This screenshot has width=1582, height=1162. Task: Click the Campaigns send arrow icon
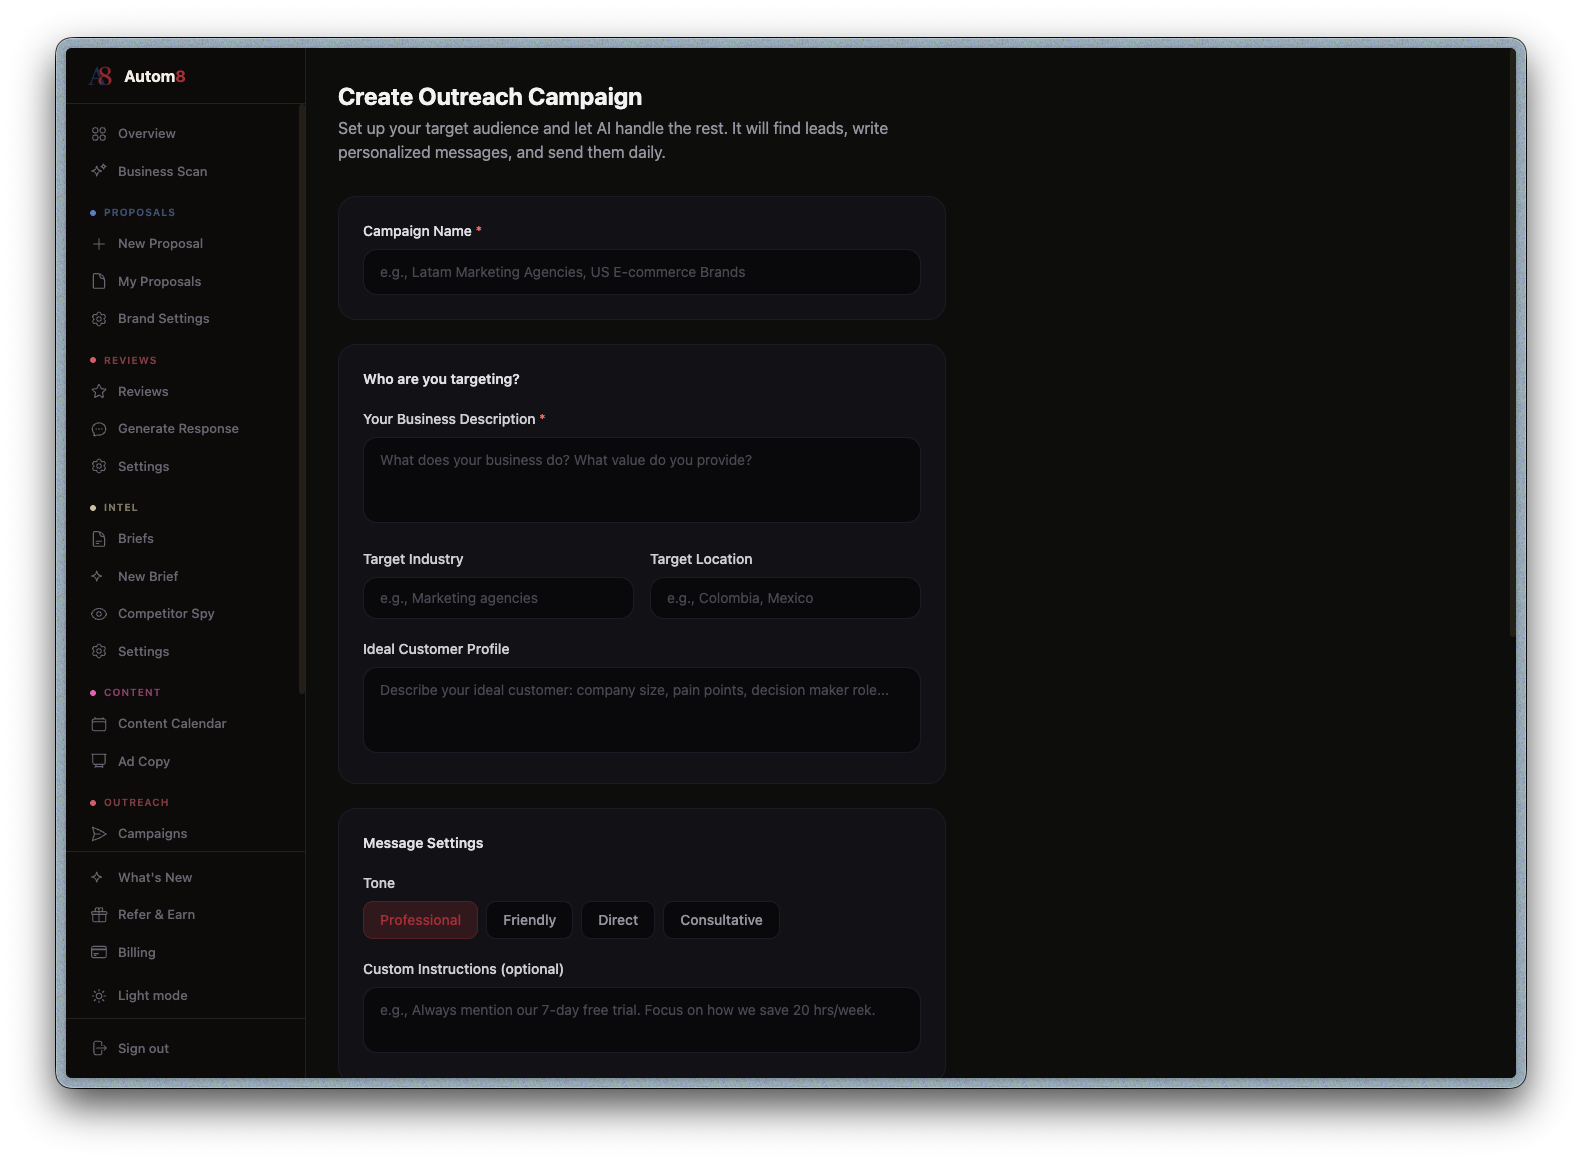coord(99,834)
